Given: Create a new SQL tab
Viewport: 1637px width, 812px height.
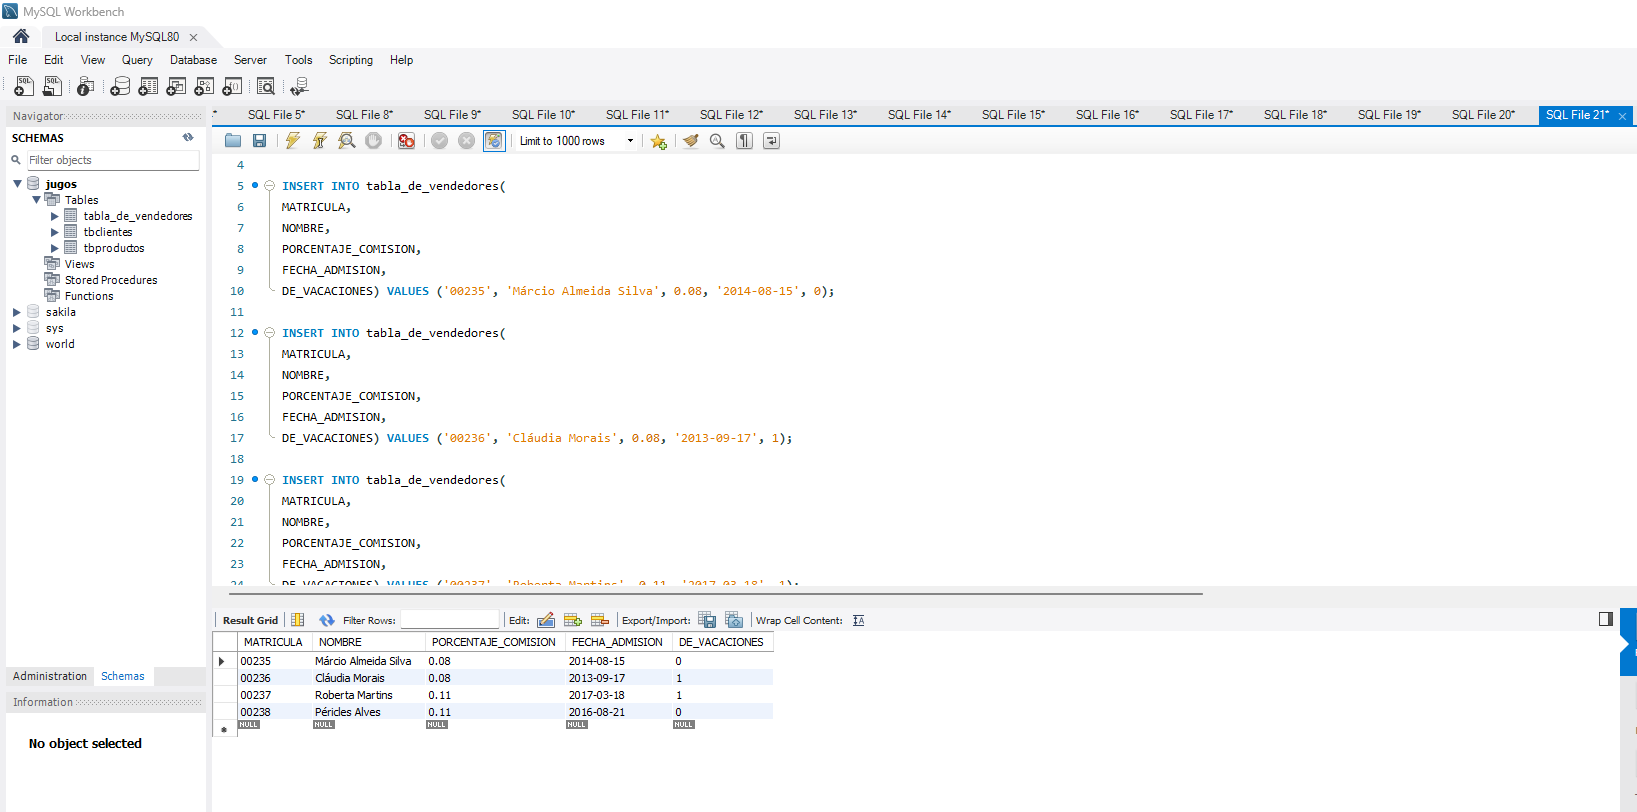Looking at the screenshot, I should 24,87.
